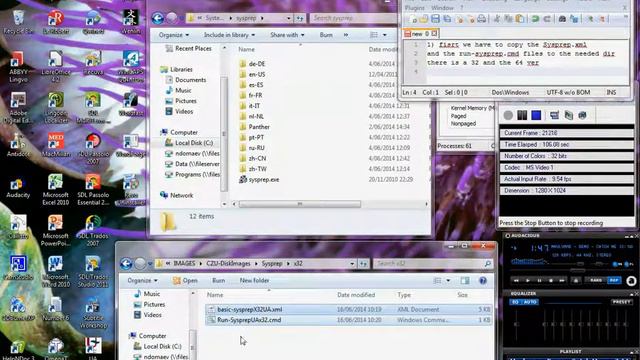Click the stop button in Audacious
640x360 pixels.
tap(551, 280)
